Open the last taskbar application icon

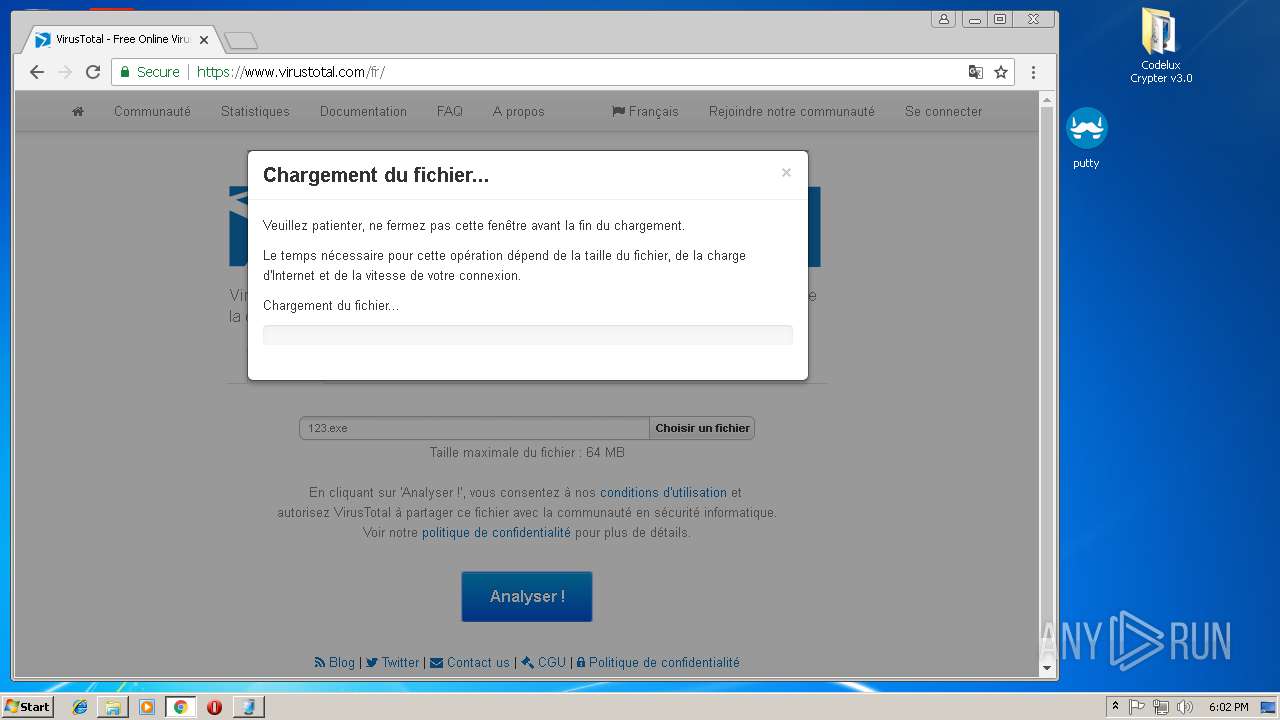248,707
